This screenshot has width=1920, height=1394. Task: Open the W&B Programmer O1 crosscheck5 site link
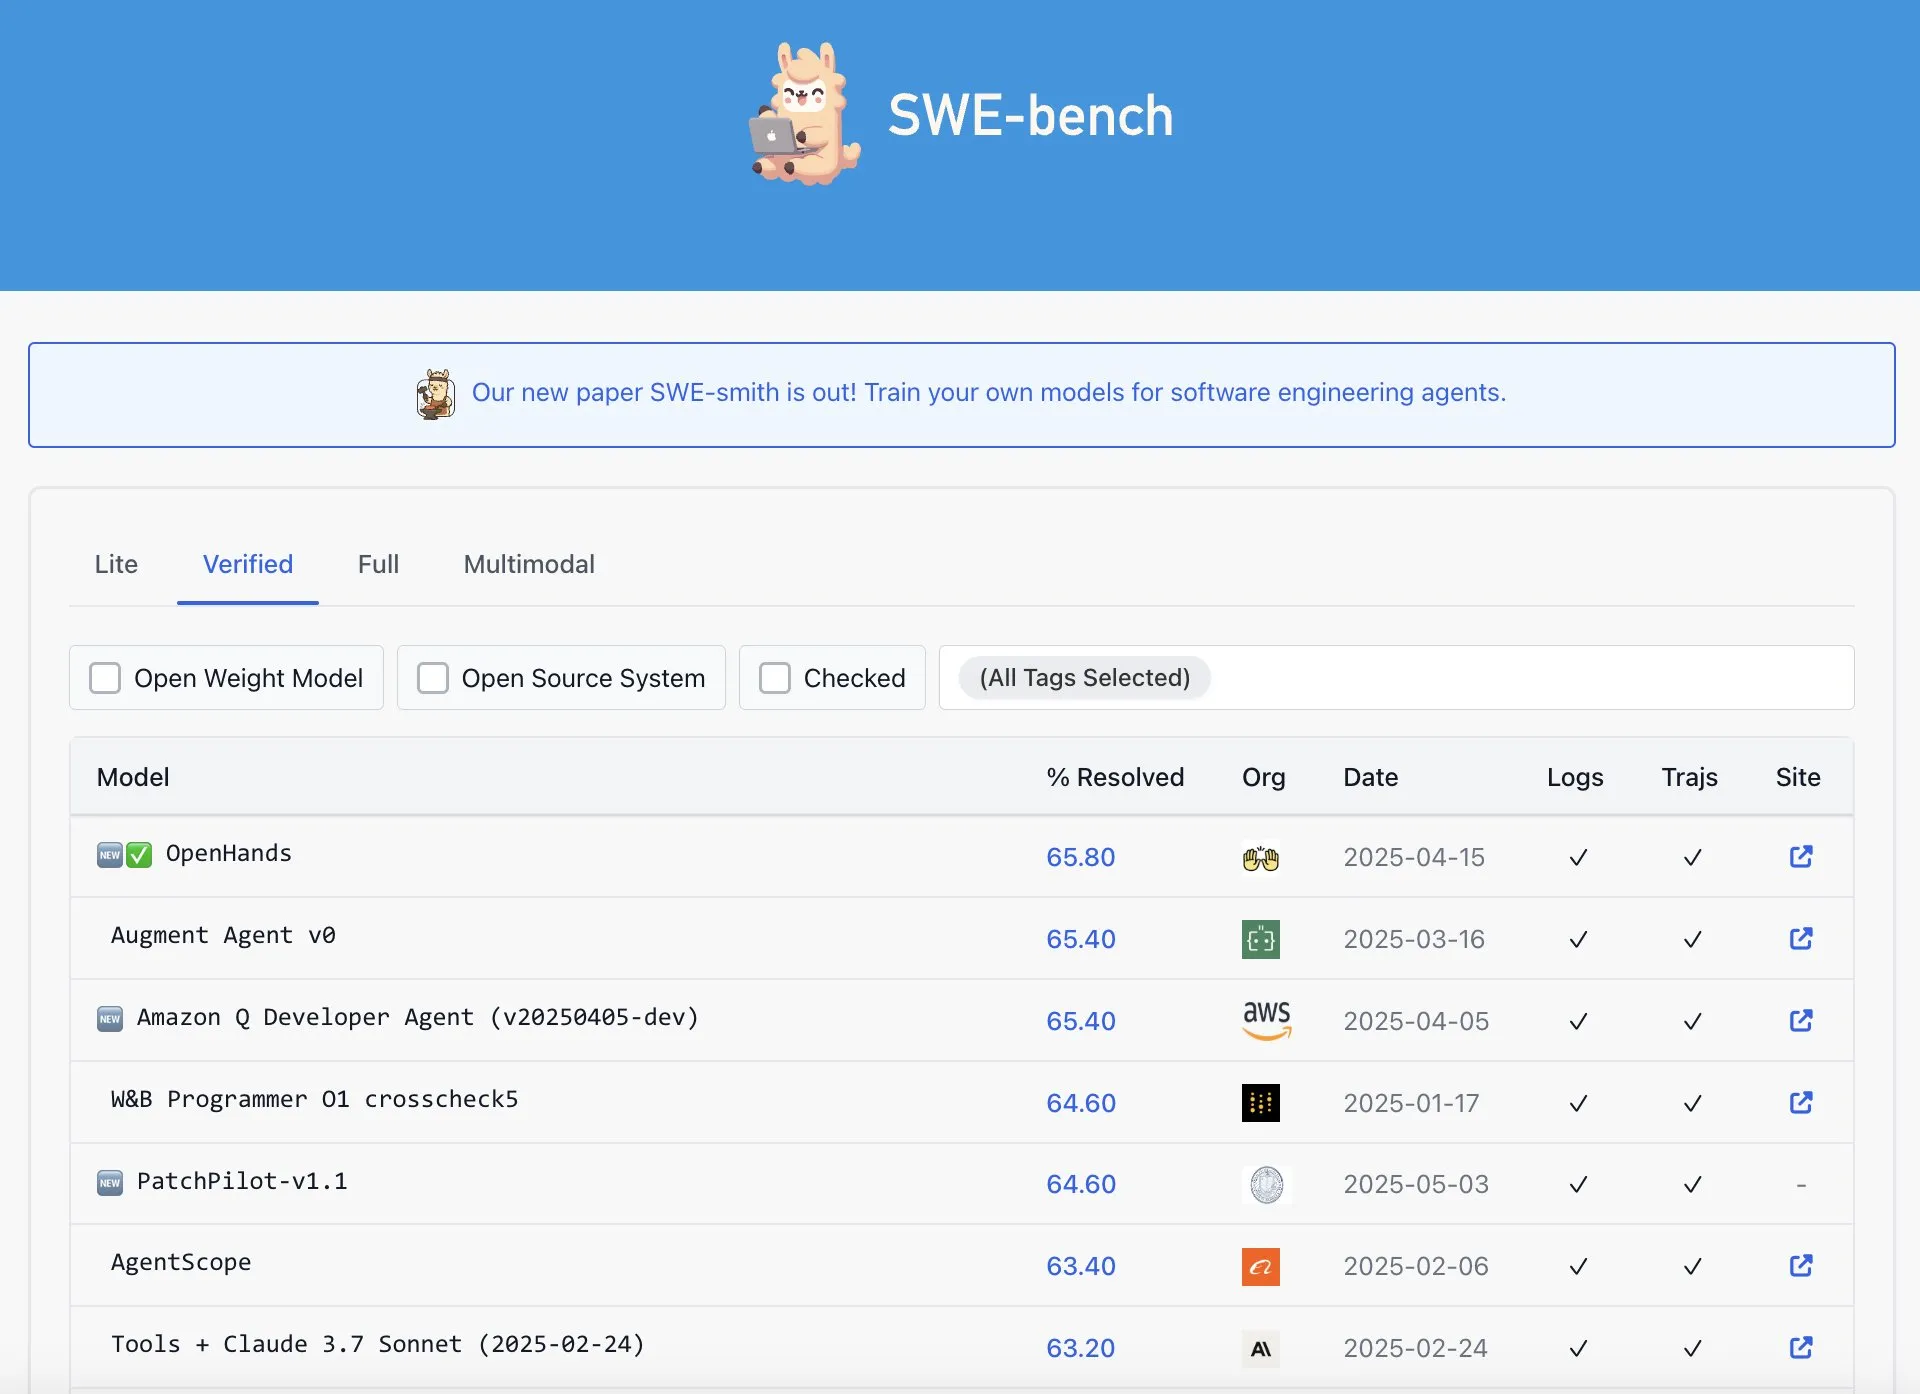pyautogui.click(x=1801, y=1103)
